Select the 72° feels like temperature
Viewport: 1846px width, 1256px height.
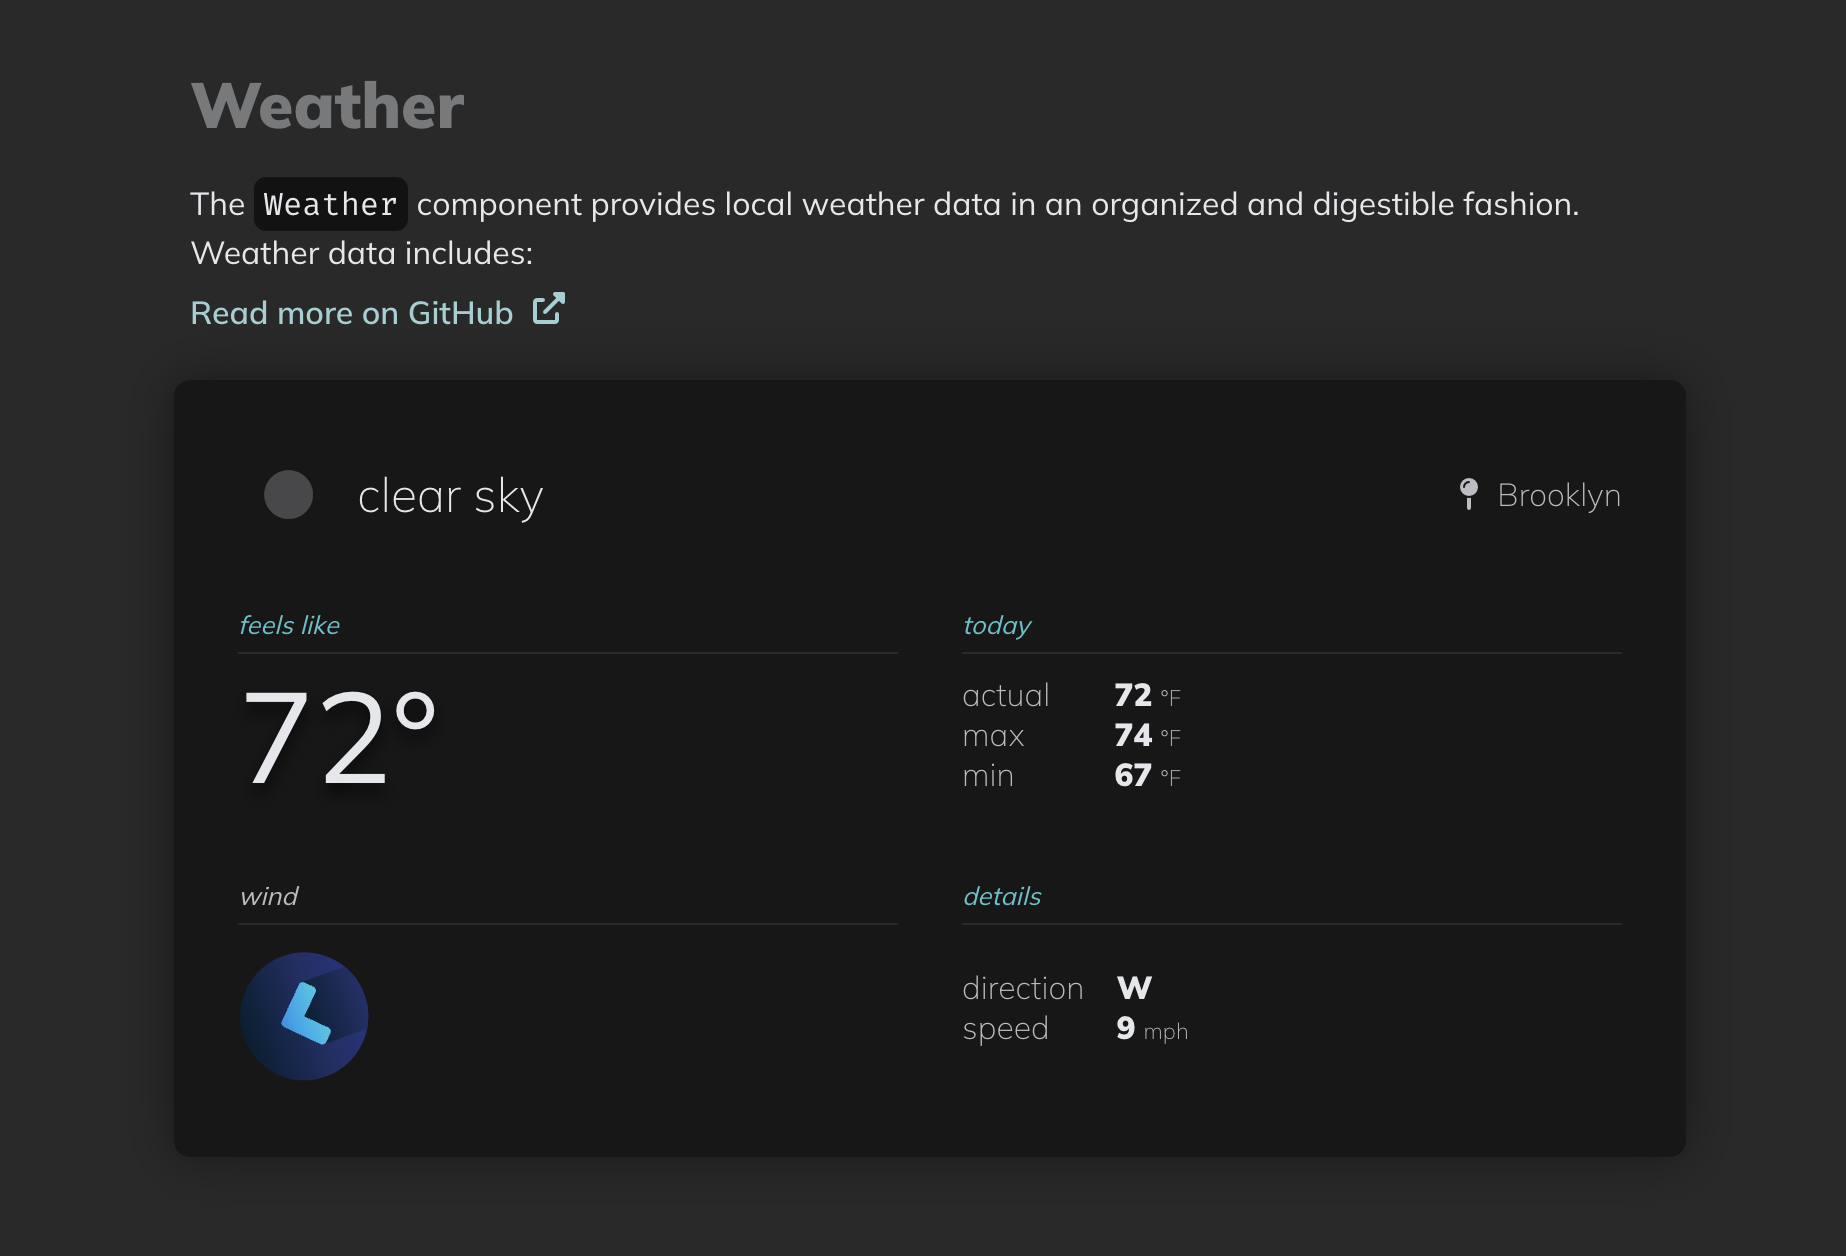click(x=340, y=738)
